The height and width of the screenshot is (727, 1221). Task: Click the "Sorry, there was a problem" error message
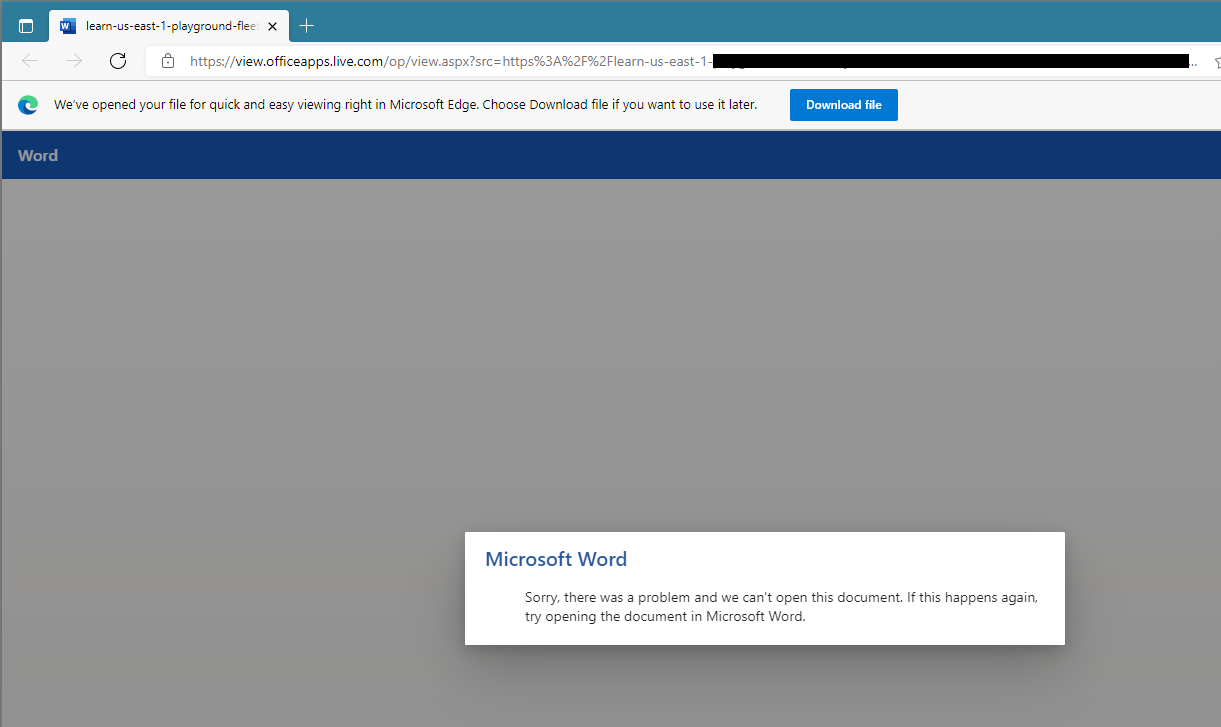pyautogui.click(x=780, y=607)
